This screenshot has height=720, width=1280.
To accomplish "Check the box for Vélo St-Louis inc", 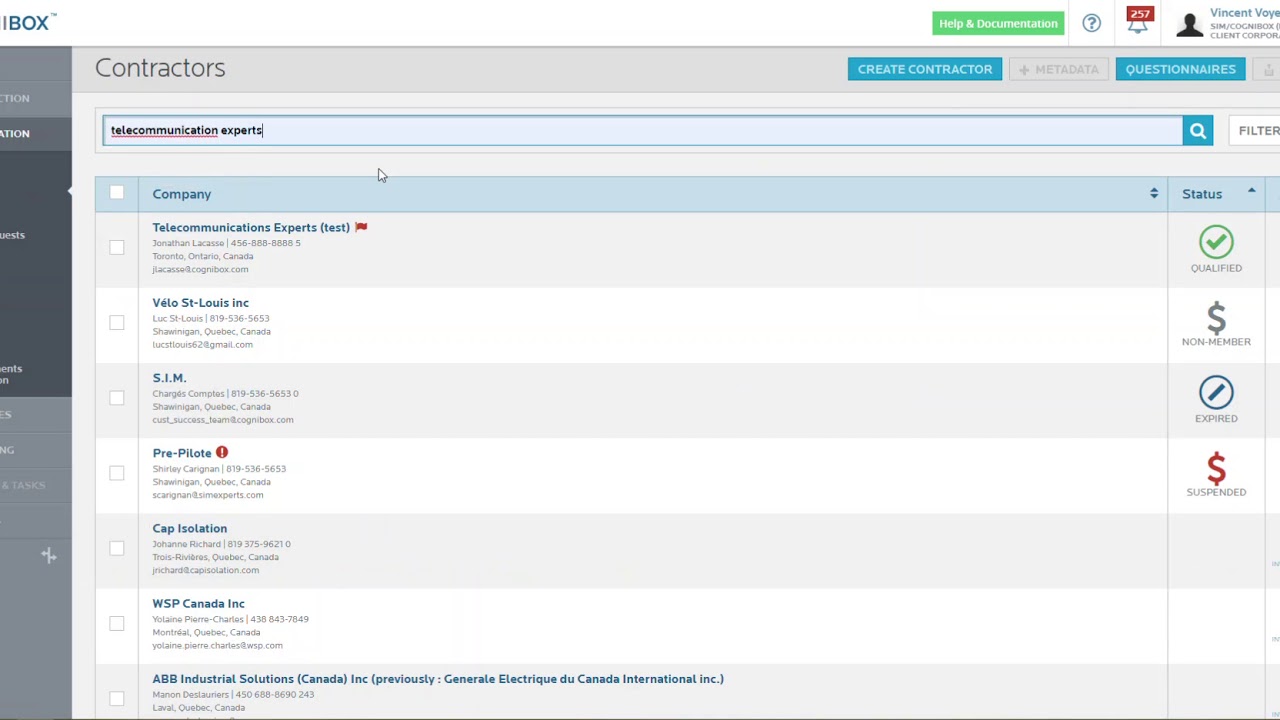I will pyautogui.click(x=117, y=323).
